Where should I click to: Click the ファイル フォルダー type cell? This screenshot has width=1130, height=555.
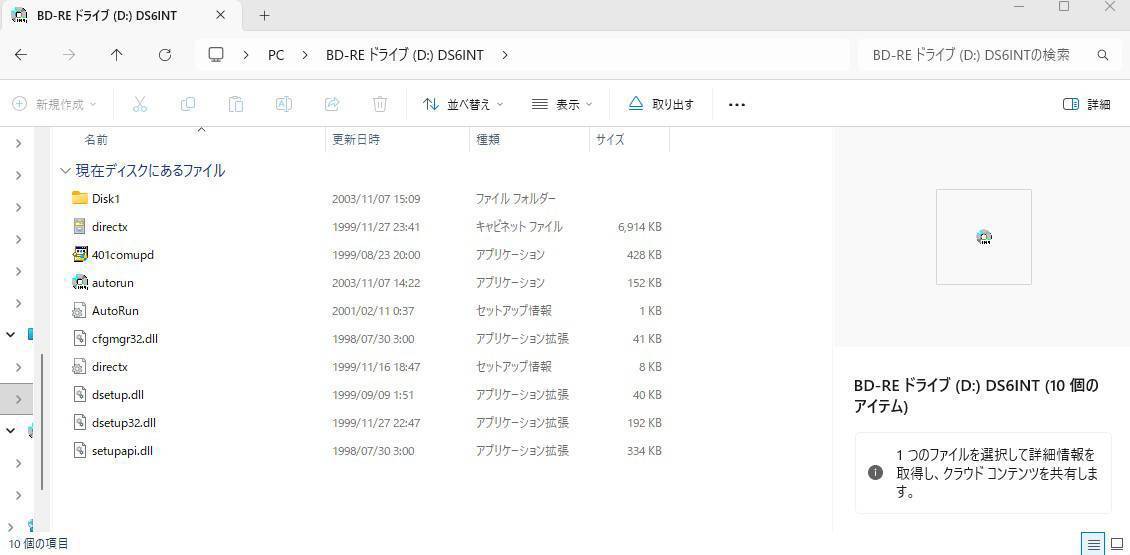tap(515, 198)
